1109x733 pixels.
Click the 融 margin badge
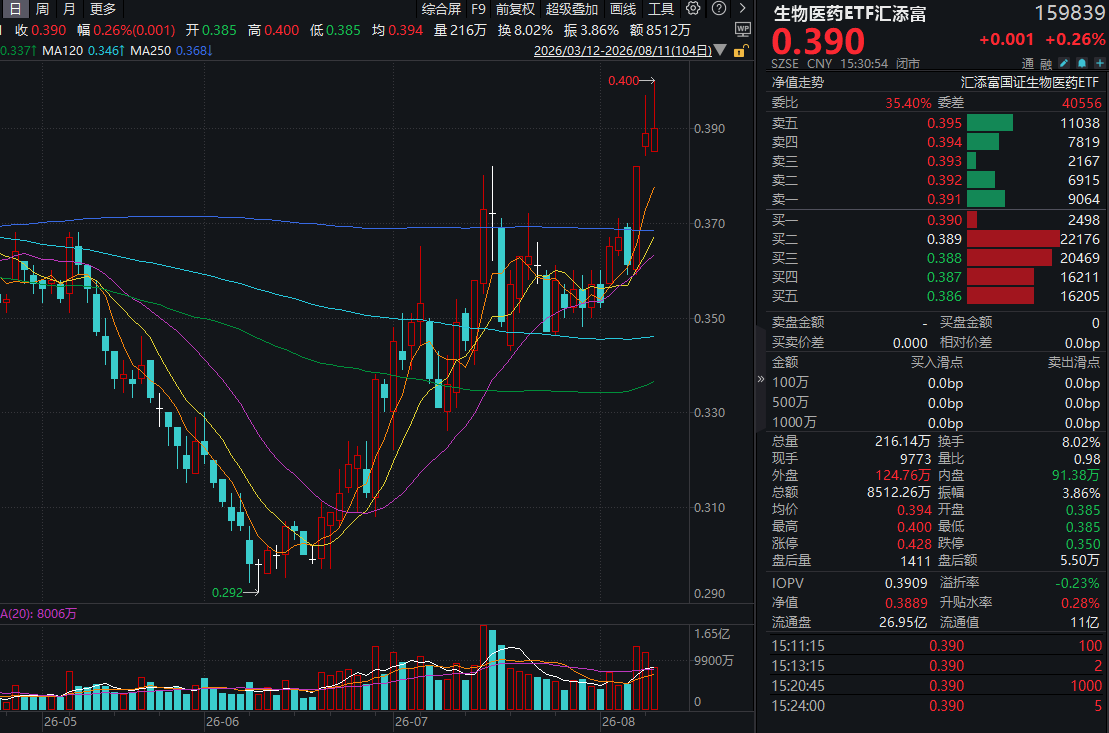click(1046, 64)
